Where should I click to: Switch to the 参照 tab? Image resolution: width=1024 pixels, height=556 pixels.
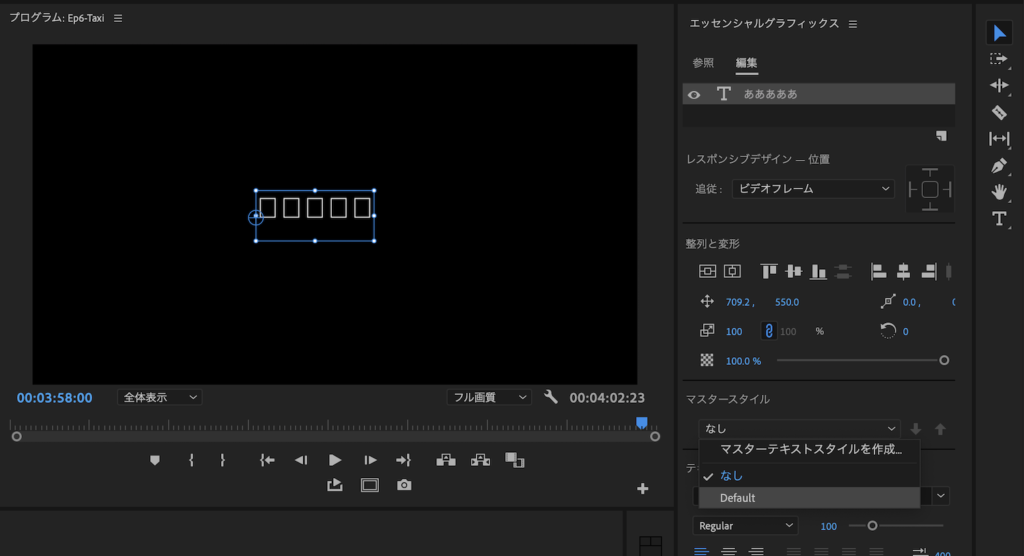tap(703, 63)
